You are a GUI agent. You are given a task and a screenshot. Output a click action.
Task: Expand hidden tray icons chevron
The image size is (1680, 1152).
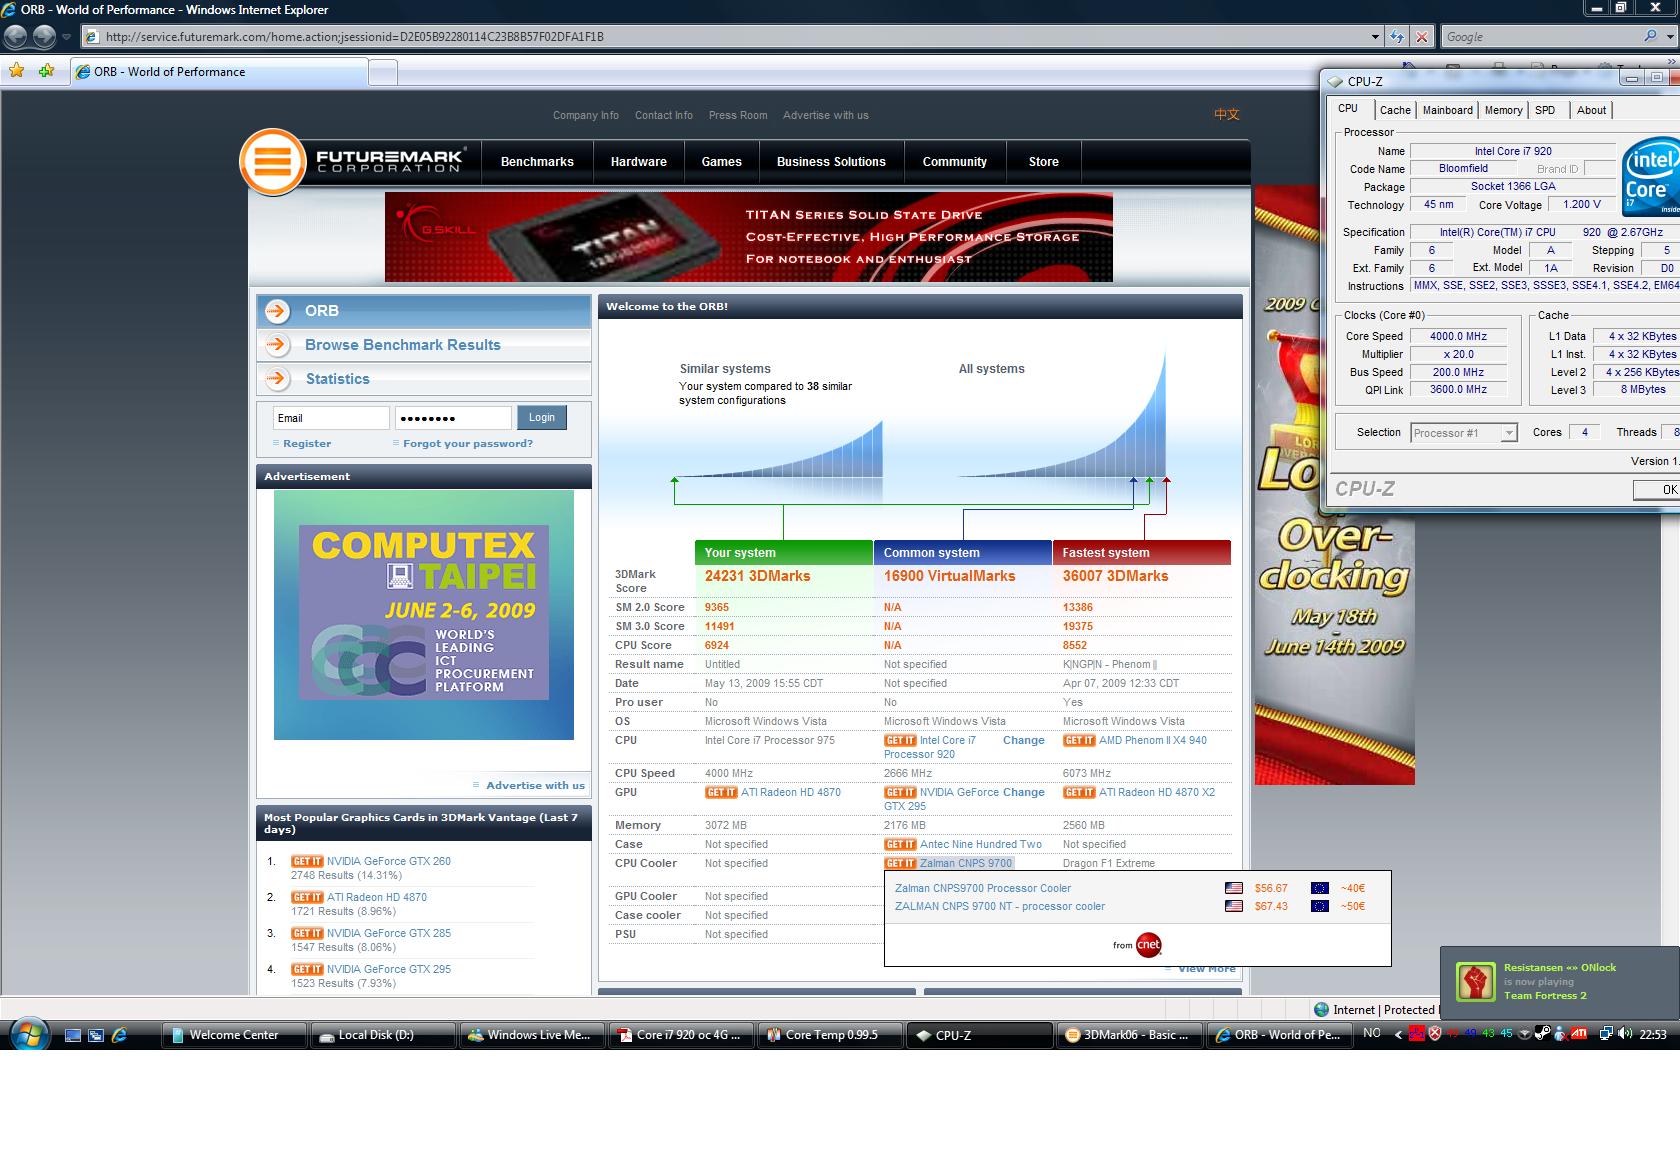click(1398, 1034)
